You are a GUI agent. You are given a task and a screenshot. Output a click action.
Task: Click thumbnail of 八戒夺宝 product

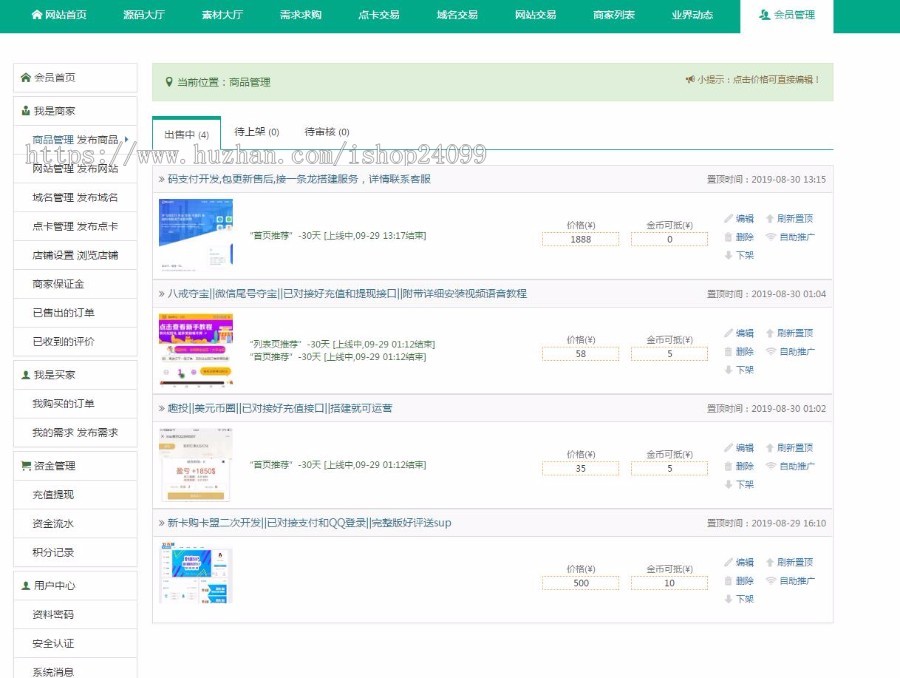196,349
